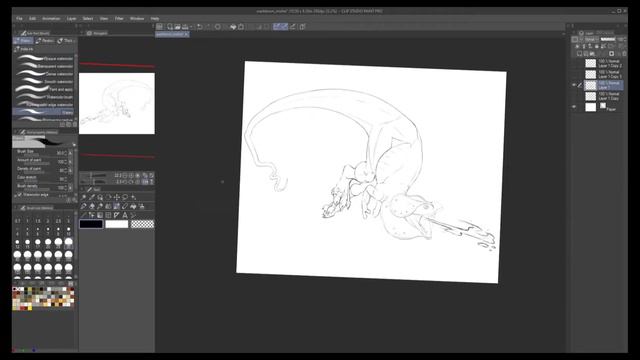
Task: Choose the Smooth watercolor brush
Action: pyautogui.click(x=44, y=82)
